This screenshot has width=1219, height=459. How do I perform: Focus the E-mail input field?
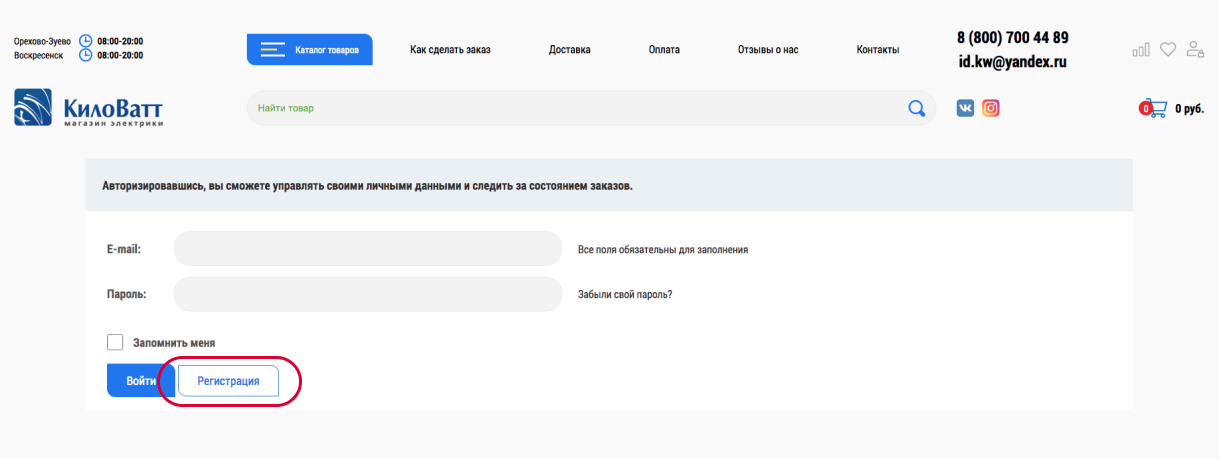[x=368, y=249]
